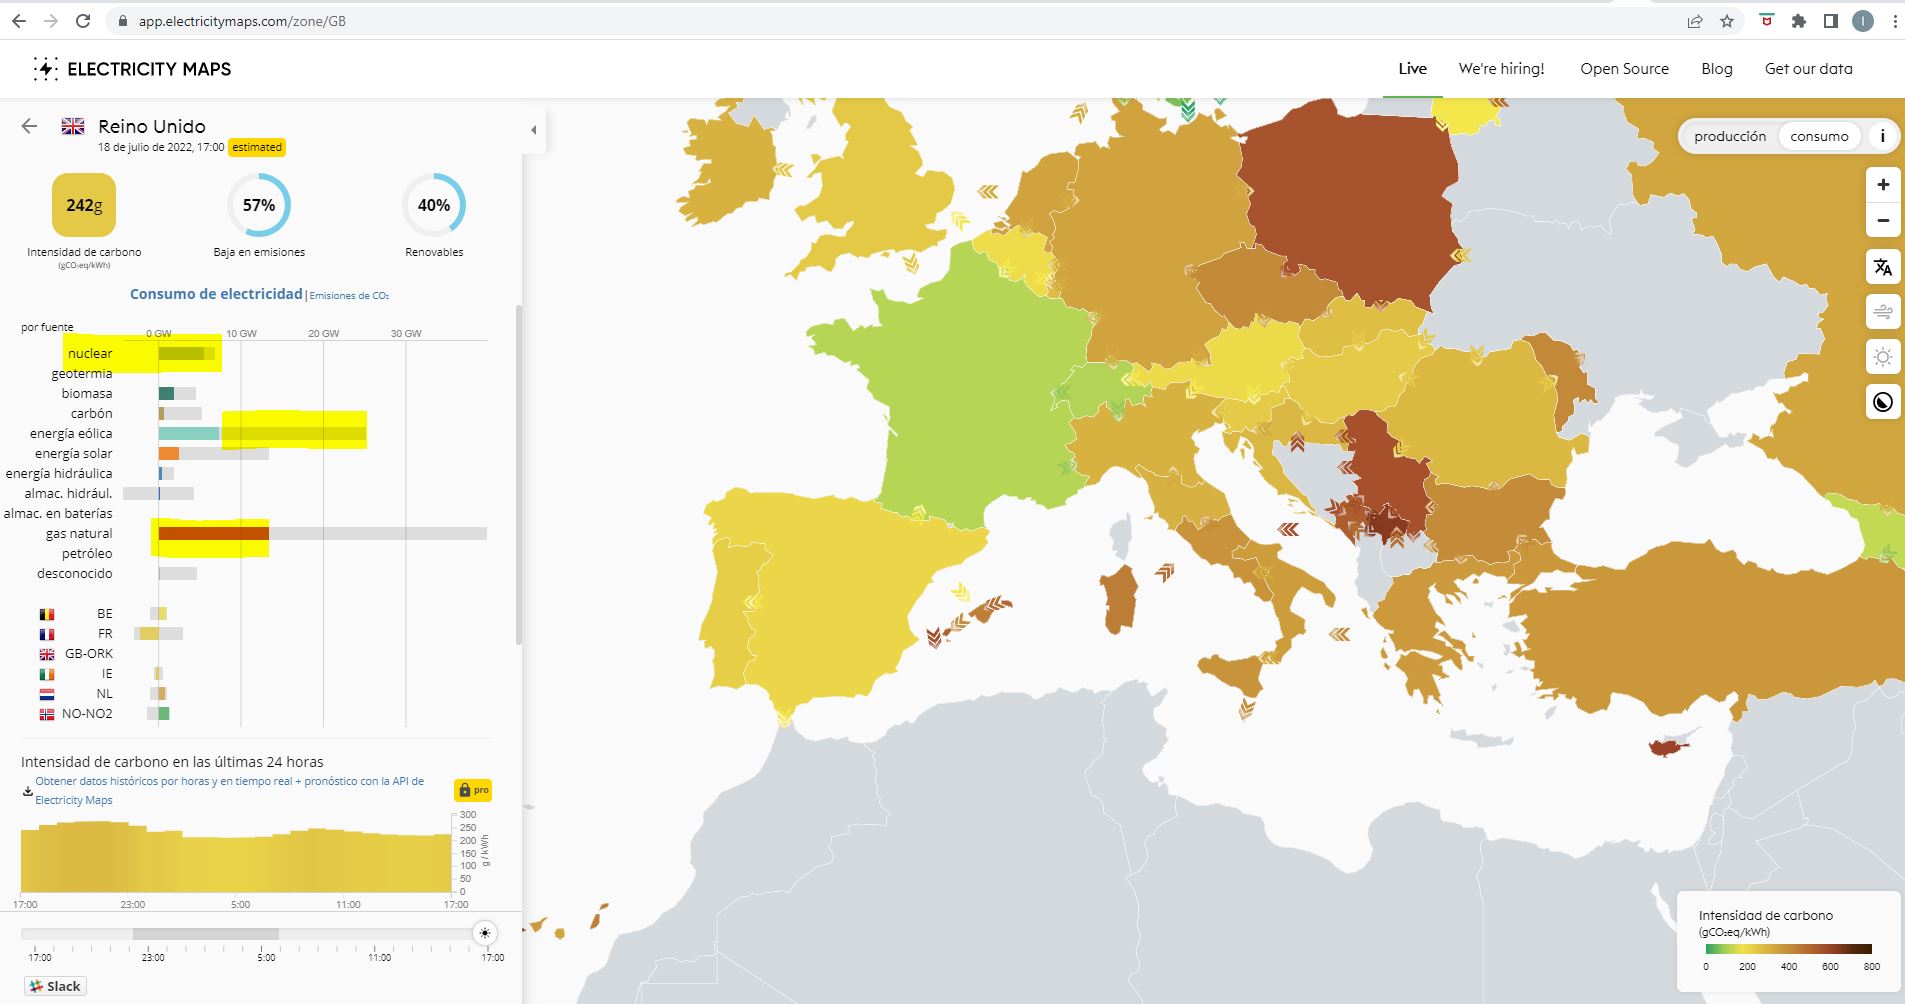
Task: Select the Consumo de electricidad view
Action: [216, 294]
